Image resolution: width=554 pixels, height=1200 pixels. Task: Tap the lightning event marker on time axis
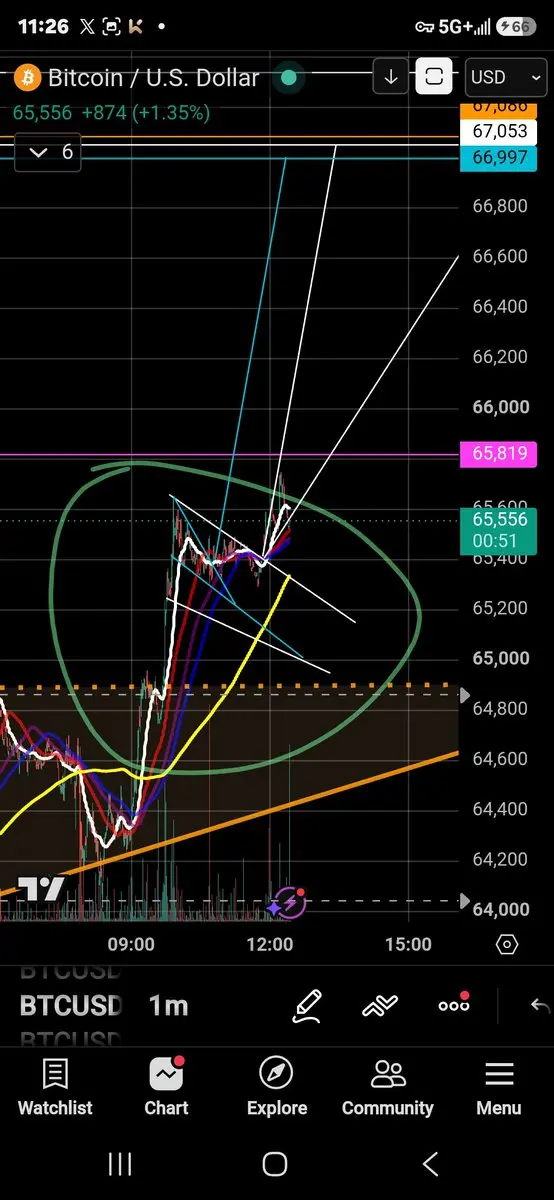(288, 903)
